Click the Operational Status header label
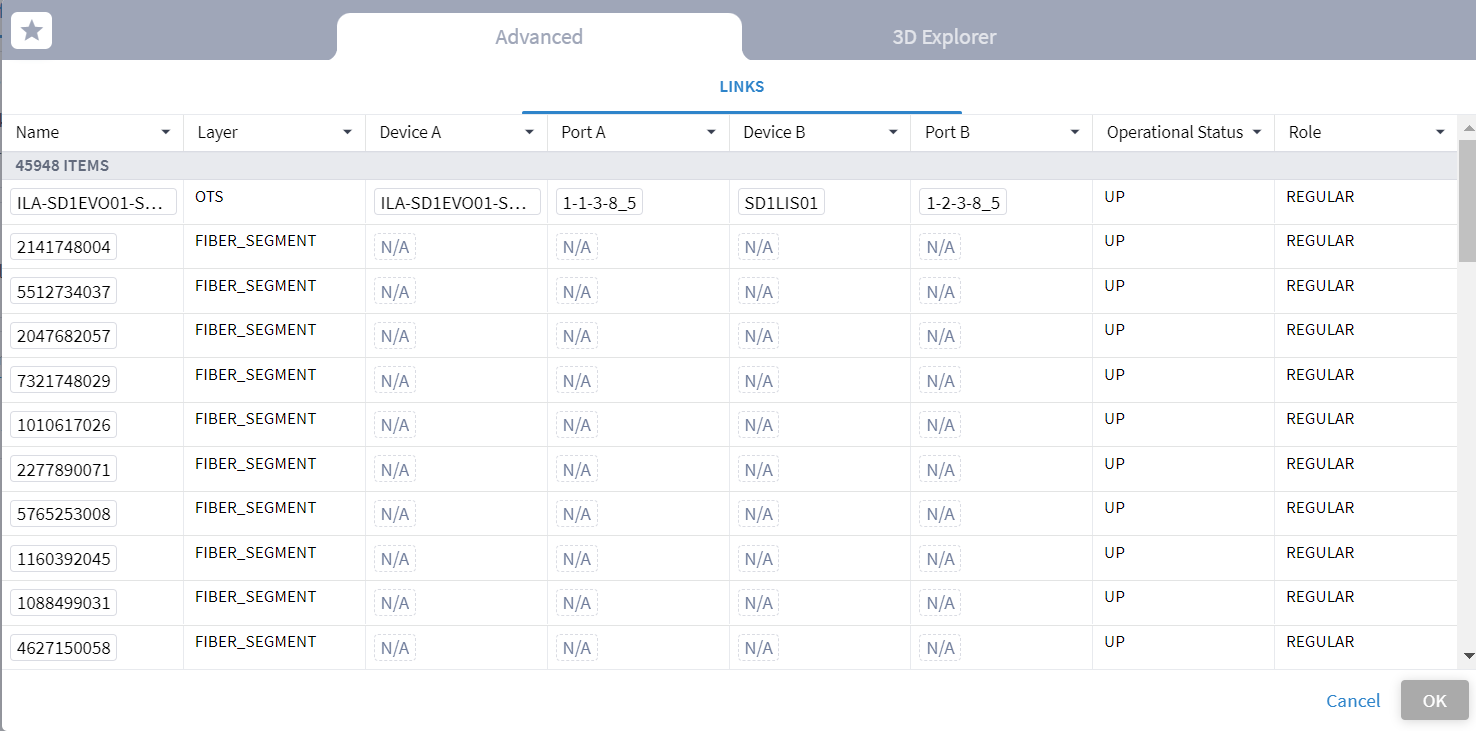1476x731 pixels. pos(1175,132)
